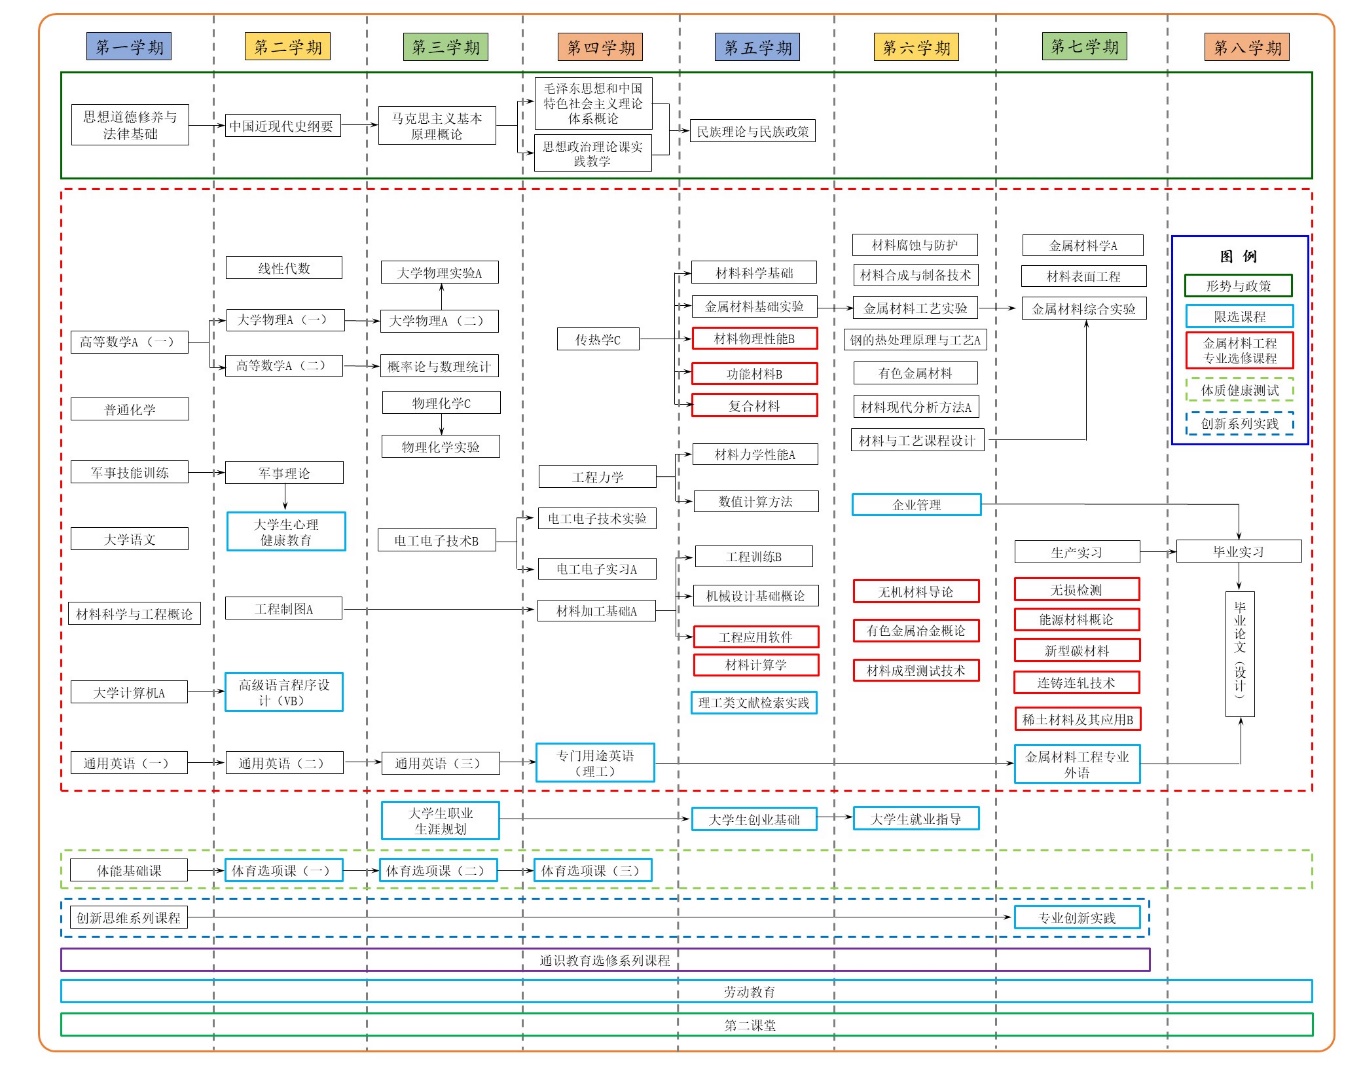Click the 限选课程 legend item
1361x1089 pixels.
point(1239,316)
